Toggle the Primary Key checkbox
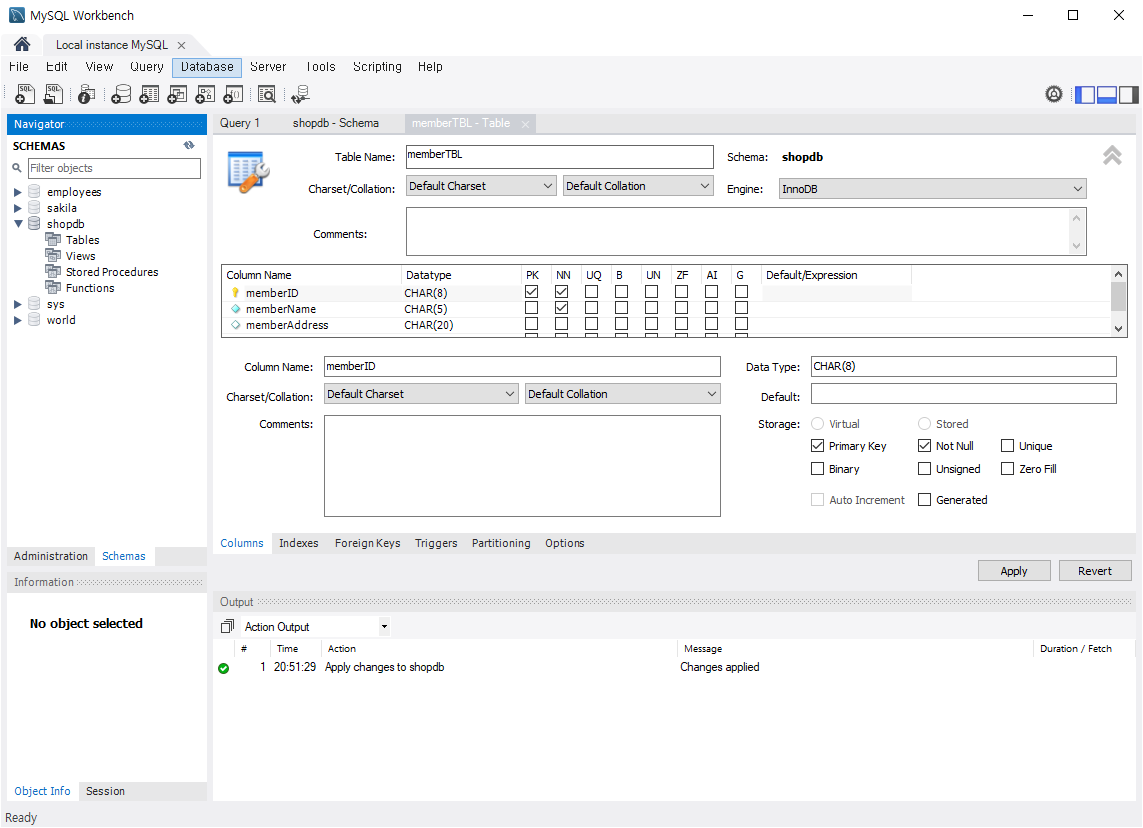 click(817, 445)
